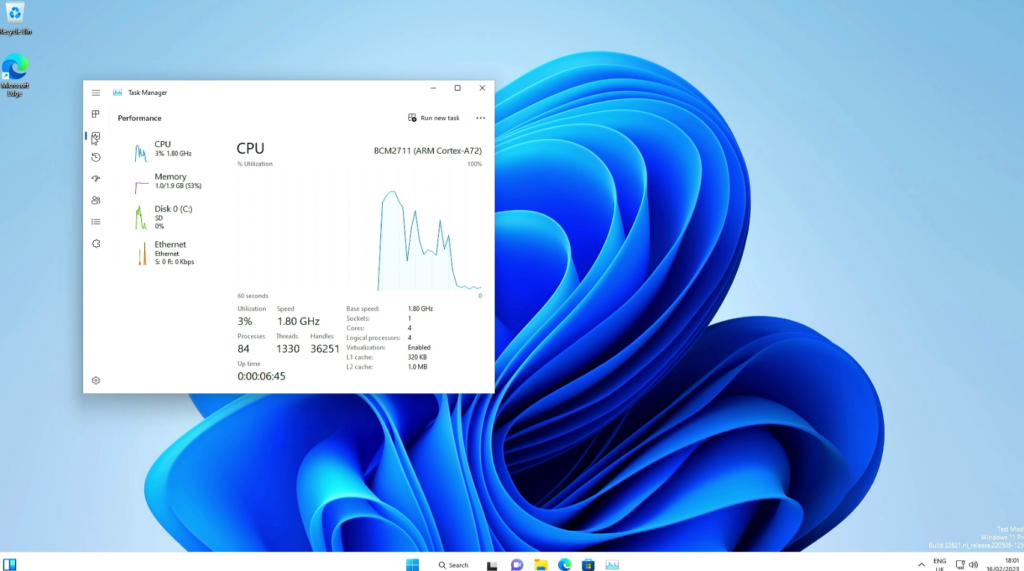1024x571 pixels.
Task: Click the 1.80 GHz speed value
Action: (298, 321)
